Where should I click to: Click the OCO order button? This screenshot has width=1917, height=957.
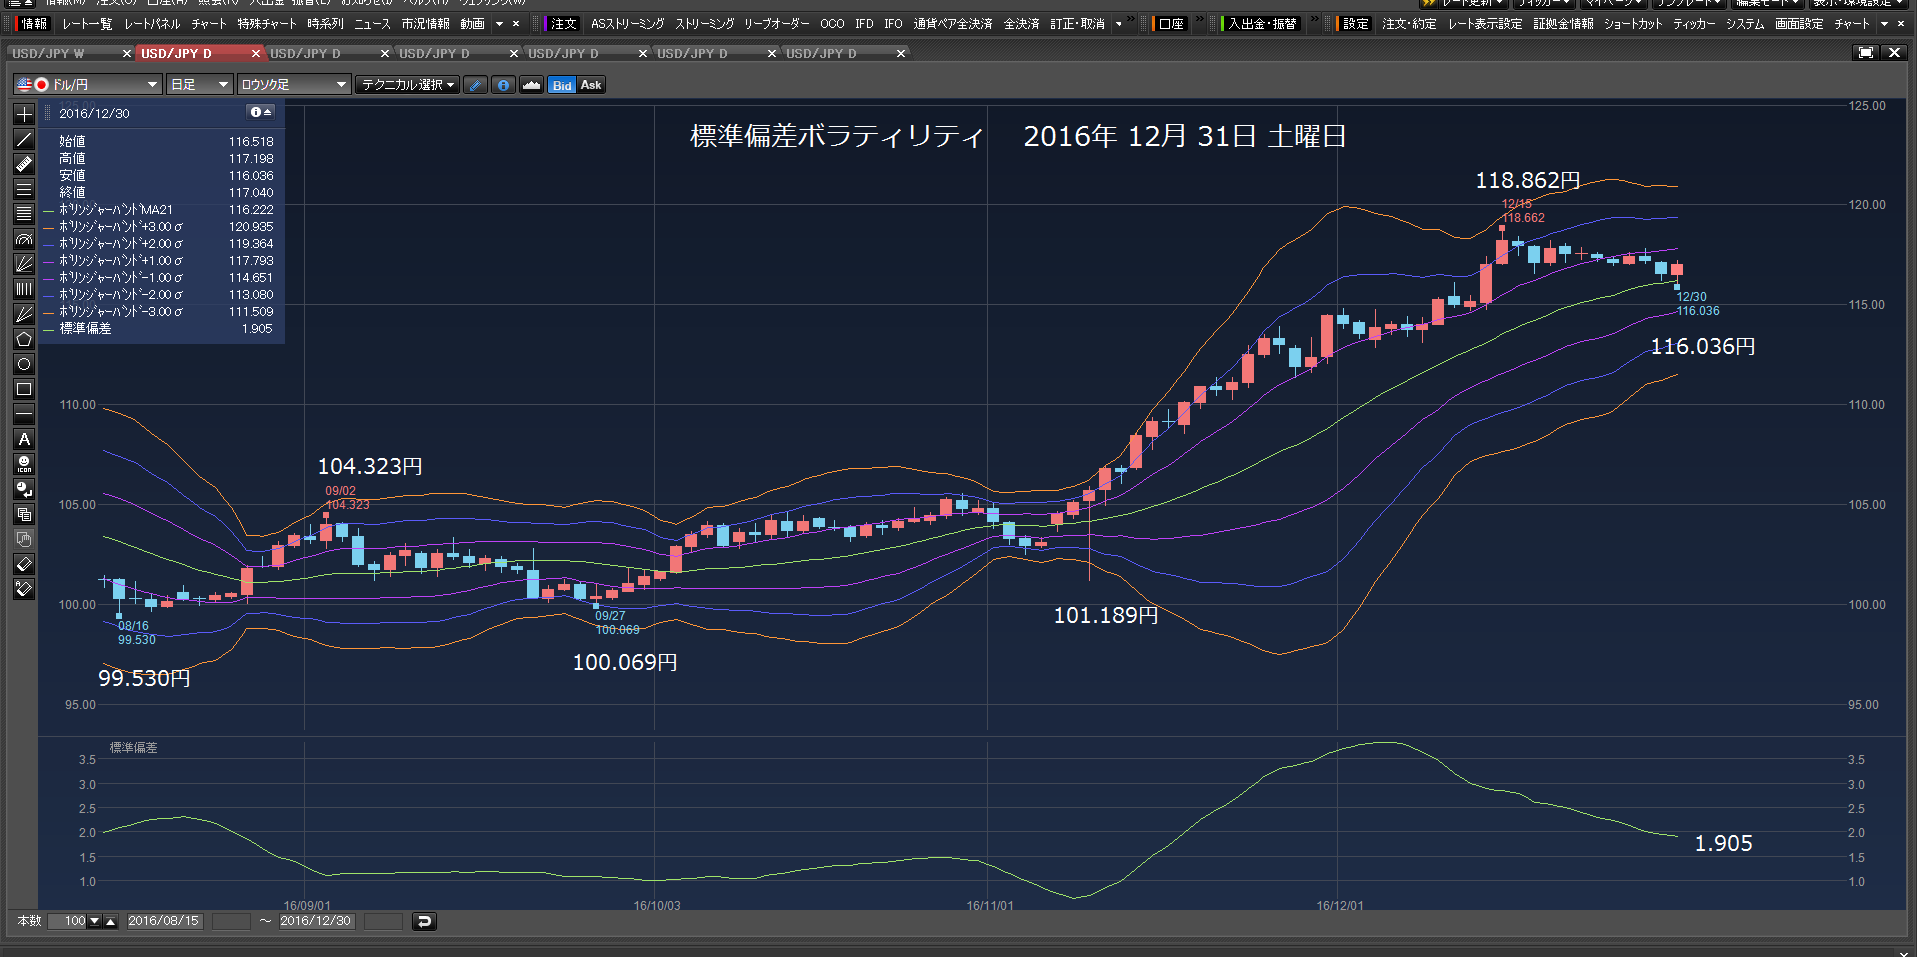[832, 24]
